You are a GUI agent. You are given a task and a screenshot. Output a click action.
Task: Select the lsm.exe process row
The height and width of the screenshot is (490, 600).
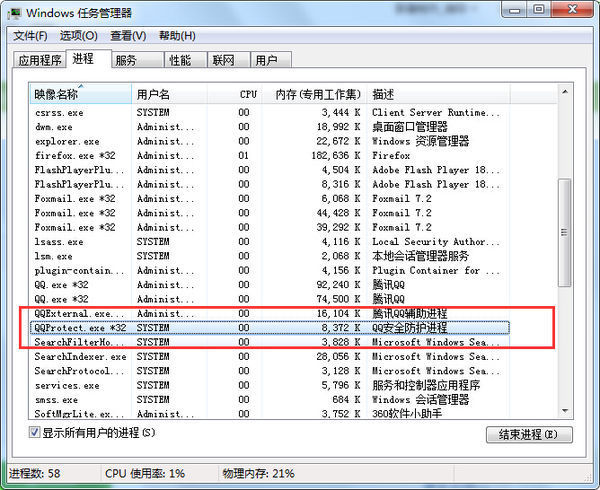pyautogui.click(x=270, y=256)
